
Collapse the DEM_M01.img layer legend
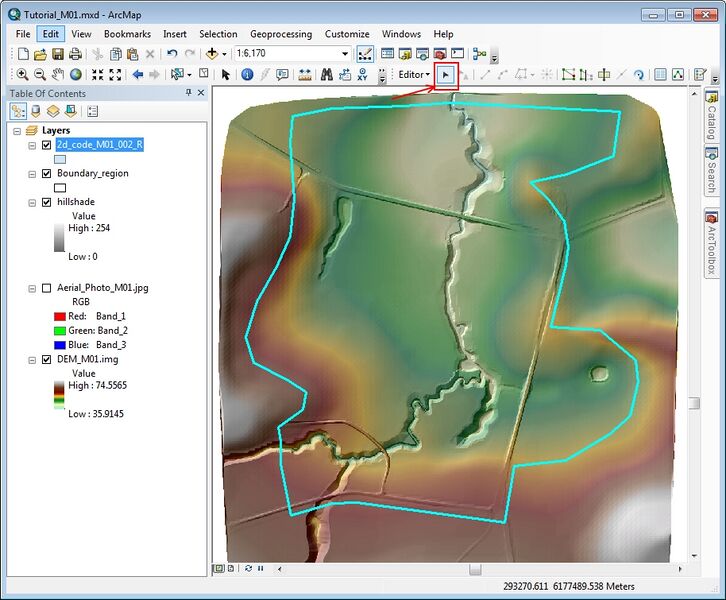click(x=33, y=359)
